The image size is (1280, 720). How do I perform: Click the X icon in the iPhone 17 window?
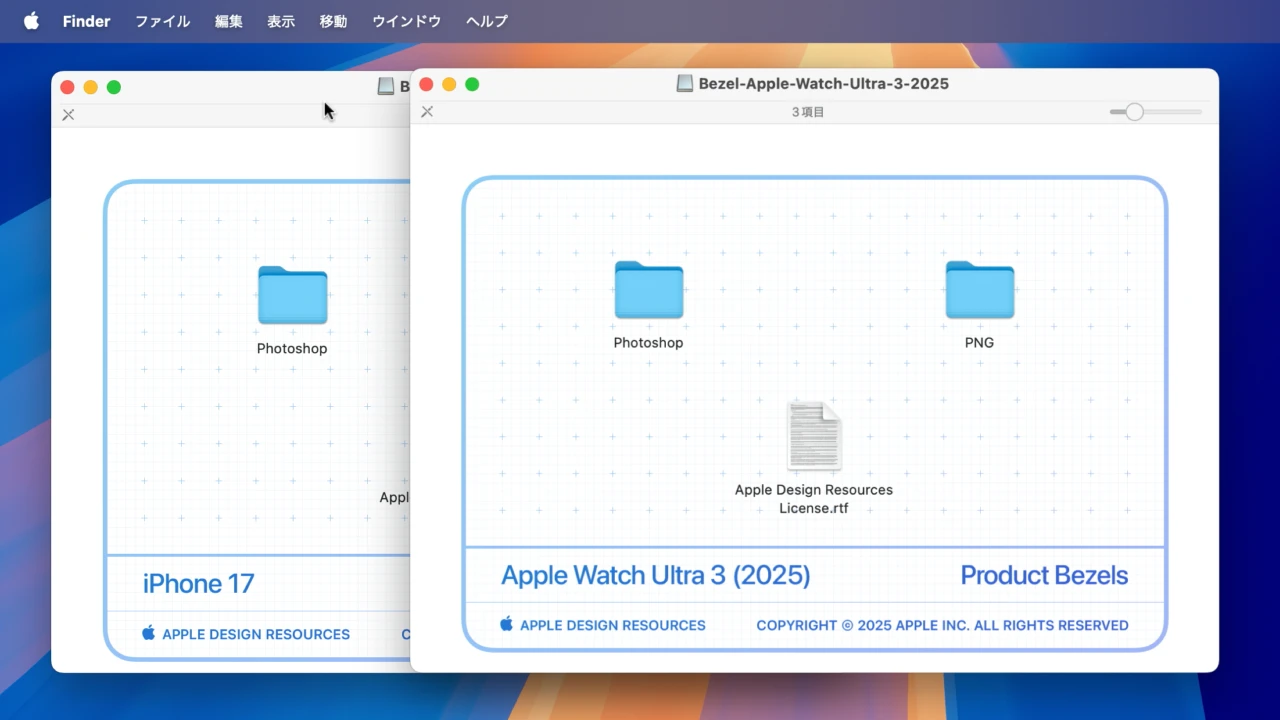point(68,115)
